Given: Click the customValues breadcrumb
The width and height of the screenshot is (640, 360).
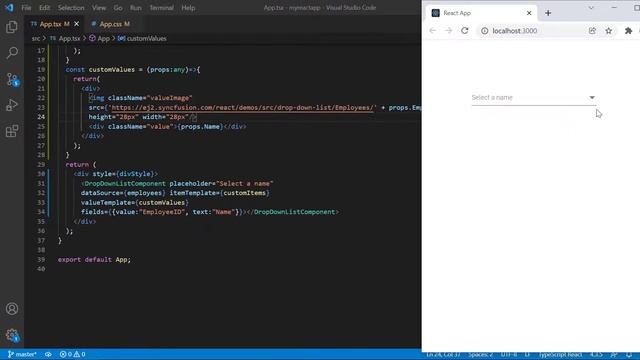Looking at the screenshot, I should (x=142, y=38).
